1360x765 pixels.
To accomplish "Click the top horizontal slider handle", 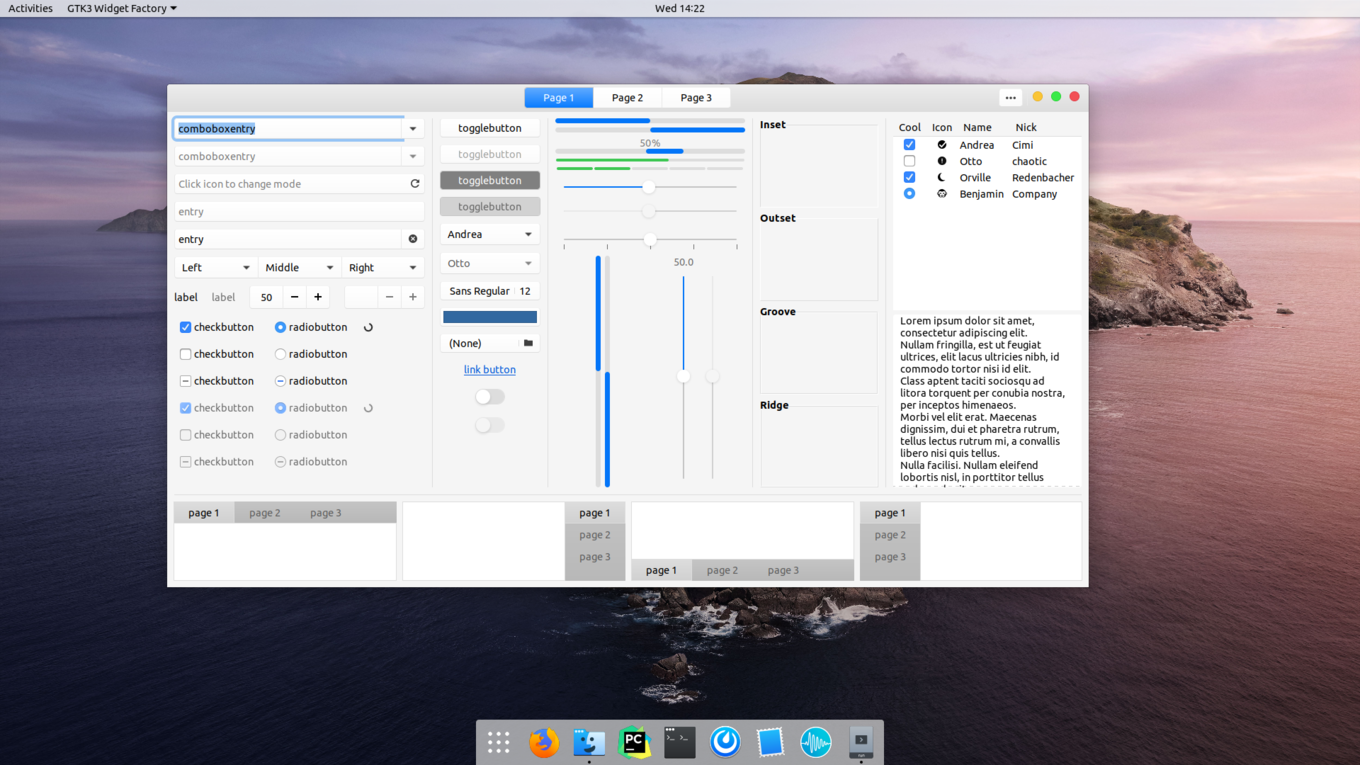I will [x=649, y=187].
